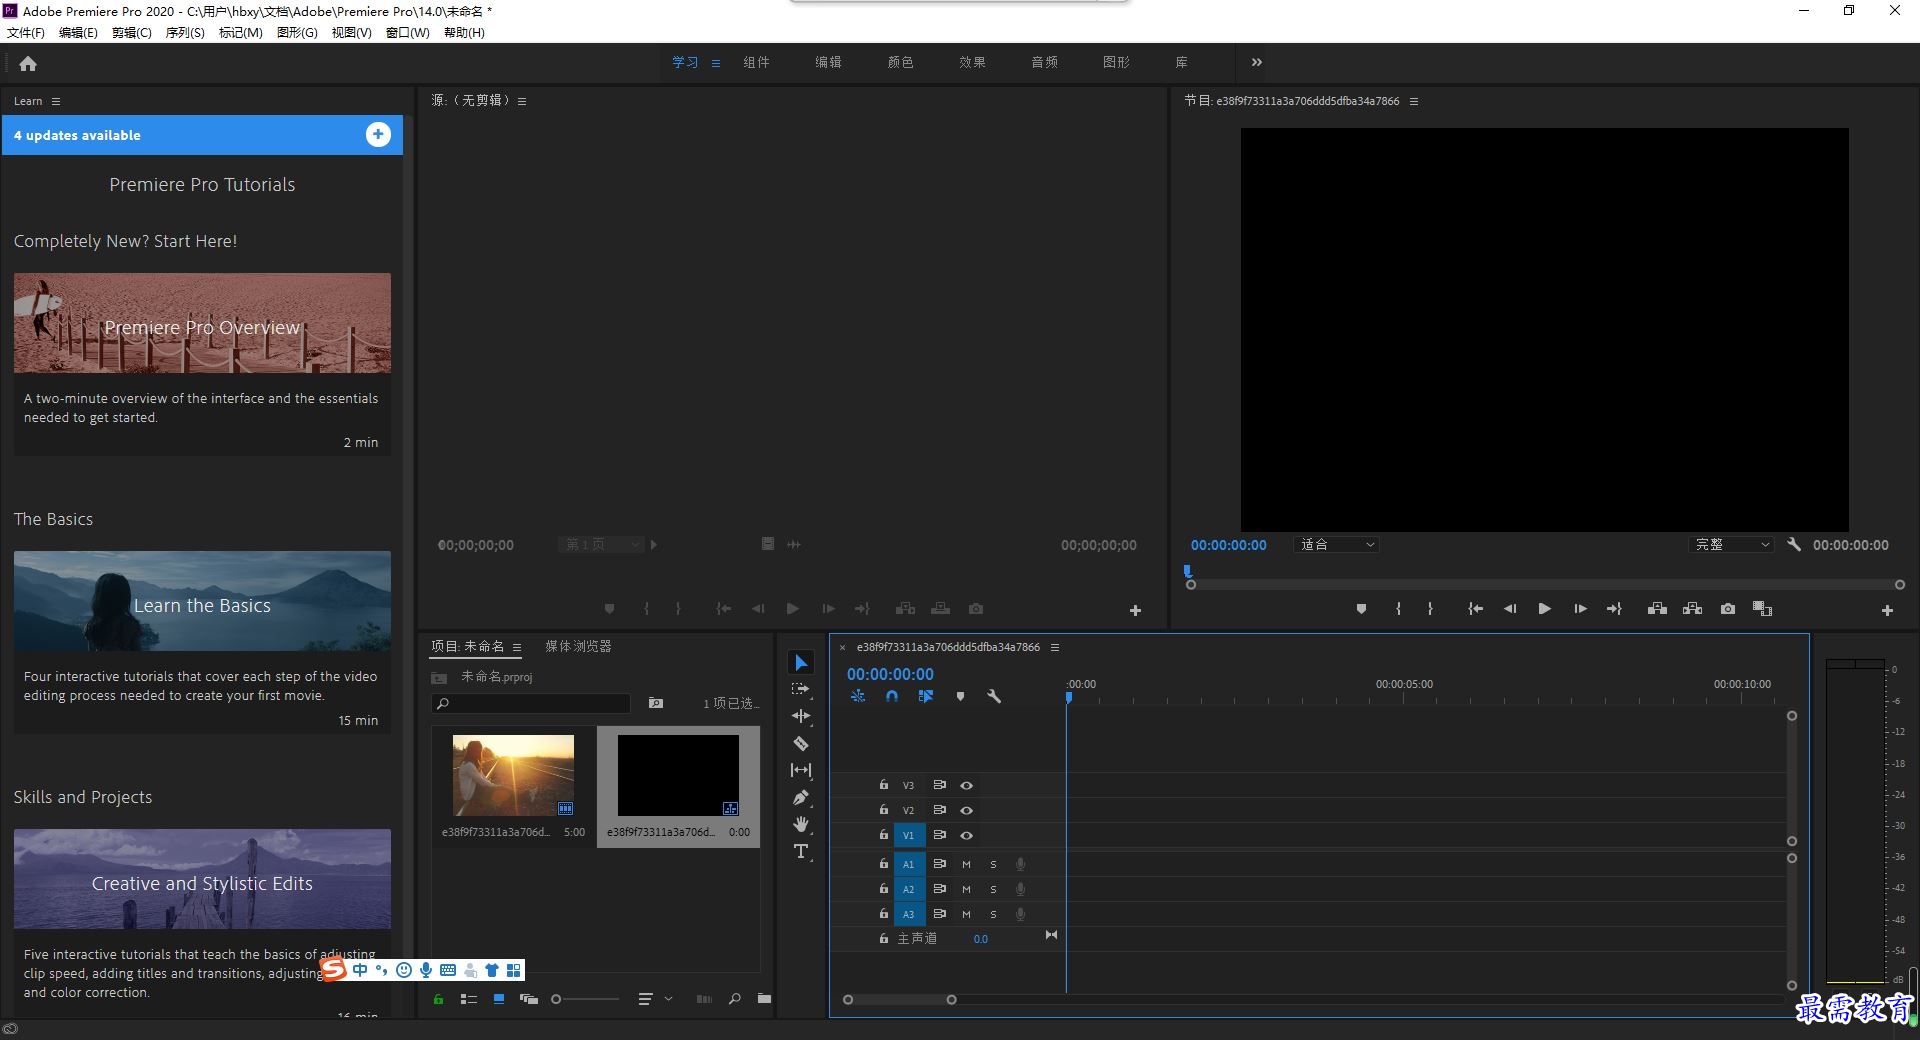This screenshot has height=1040, width=1920.
Task: Open the 序列(S) menu
Action: tap(185, 32)
